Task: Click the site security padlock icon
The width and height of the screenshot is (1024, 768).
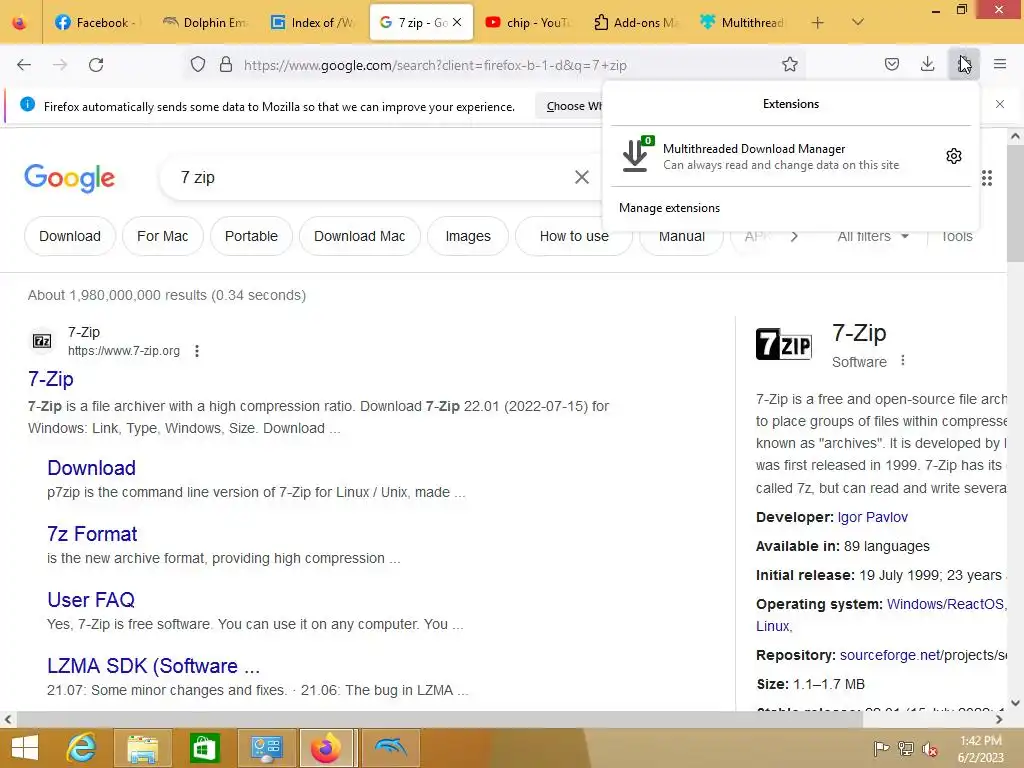Action: [226, 65]
